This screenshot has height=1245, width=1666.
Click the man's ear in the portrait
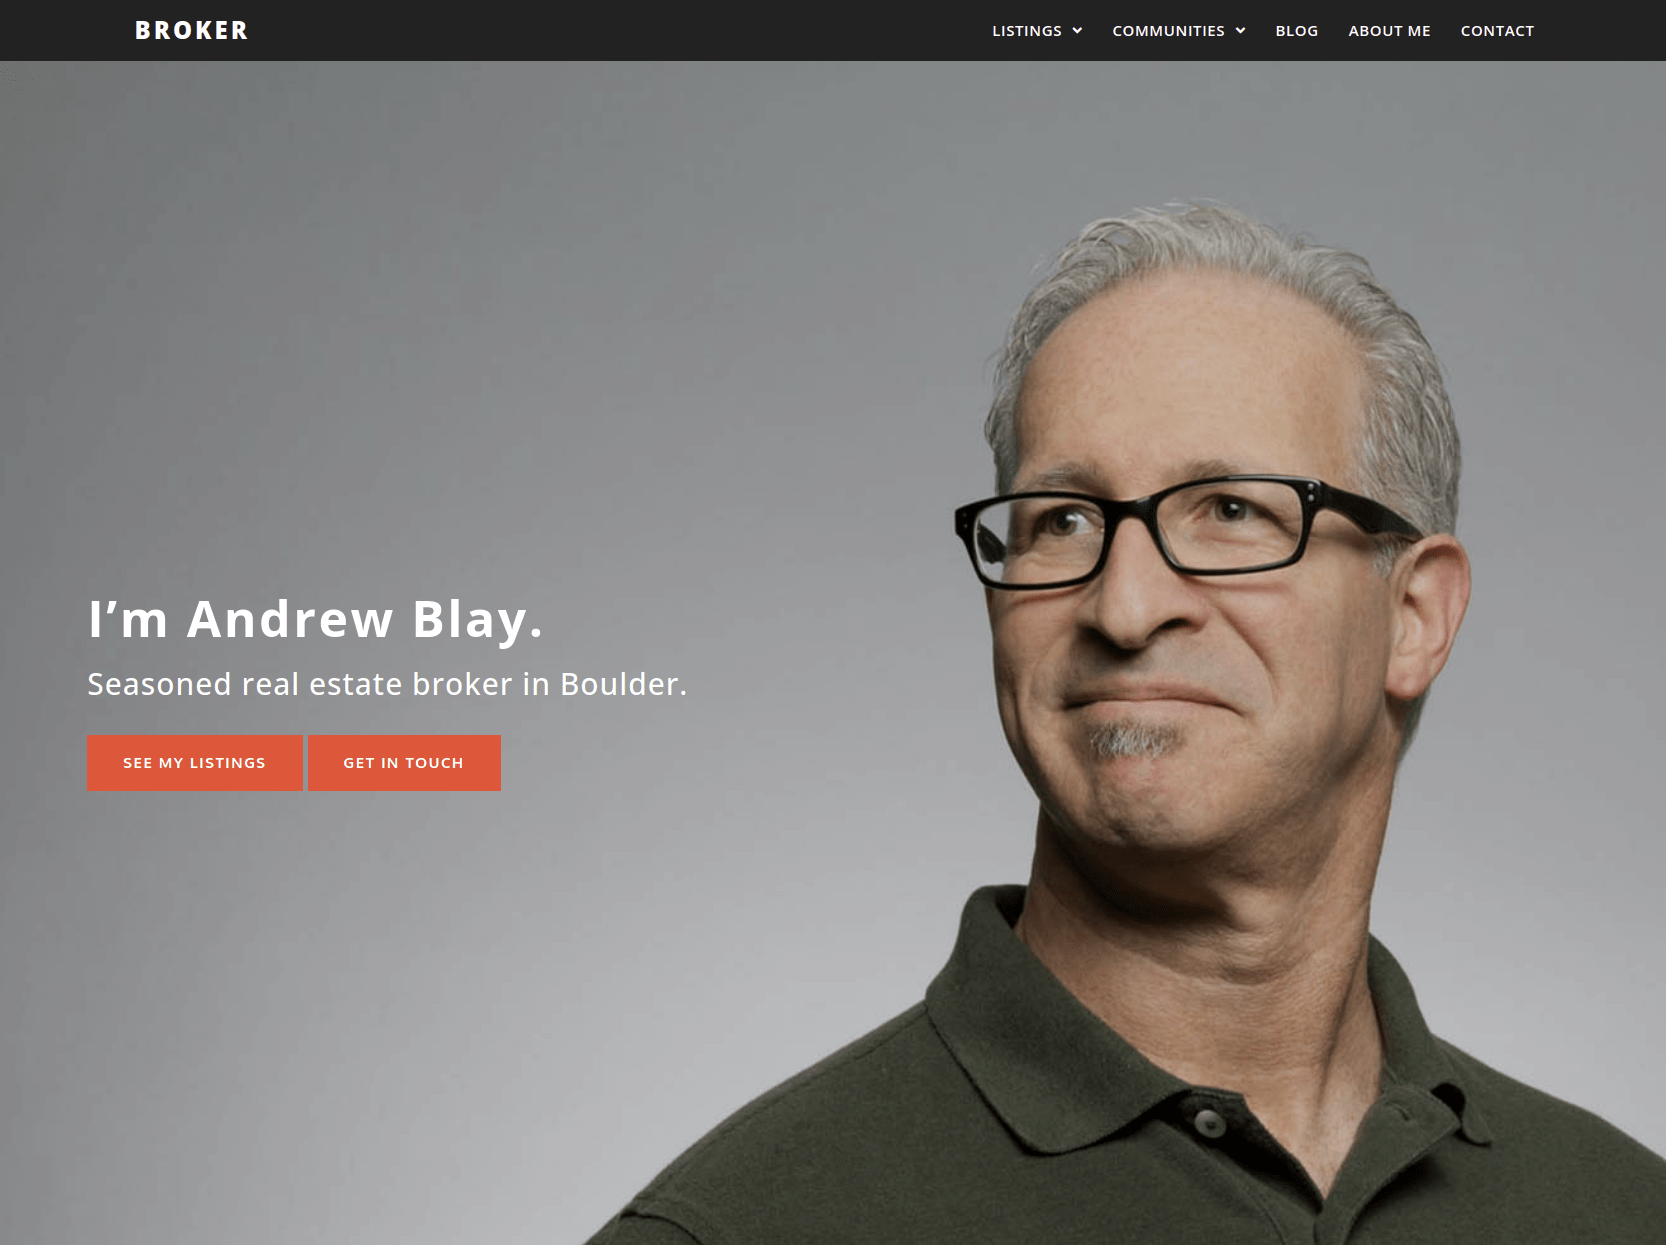point(1430,620)
